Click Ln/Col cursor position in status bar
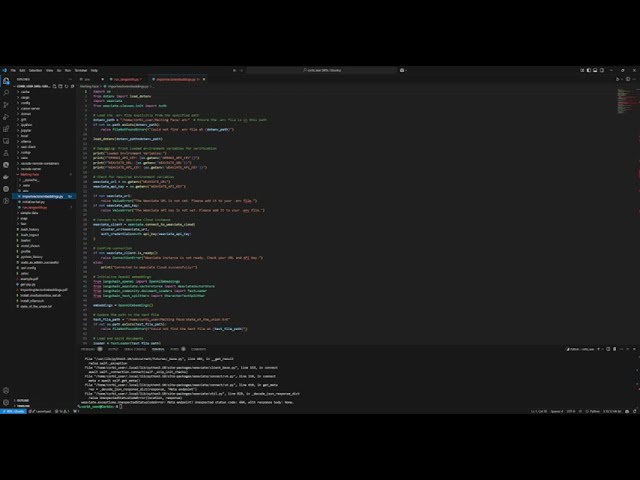The width and height of the screenshot is (640, 480). 539,411
